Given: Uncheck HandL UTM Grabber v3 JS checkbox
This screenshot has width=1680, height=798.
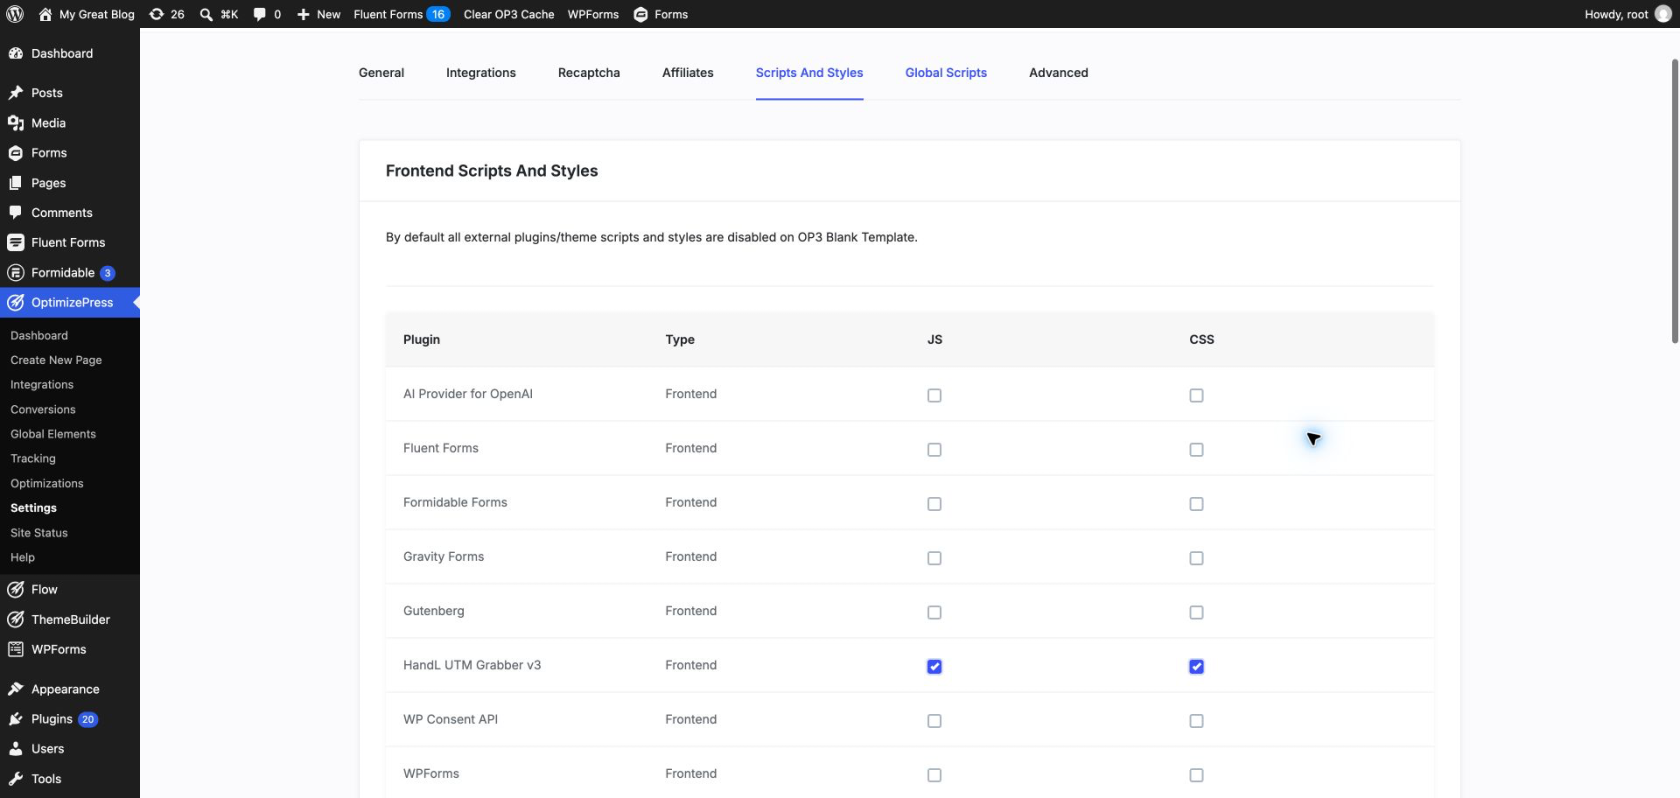Looking at the screenshot, I should click(x=934, y=666).
